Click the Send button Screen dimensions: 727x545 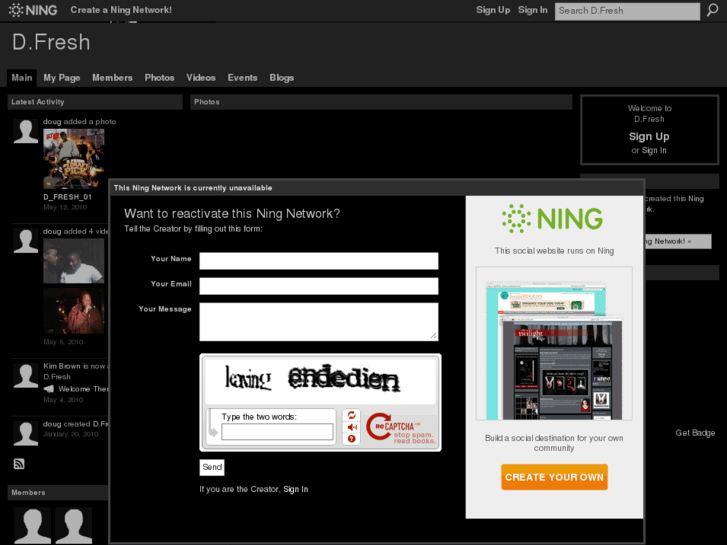tap(212, 467)
